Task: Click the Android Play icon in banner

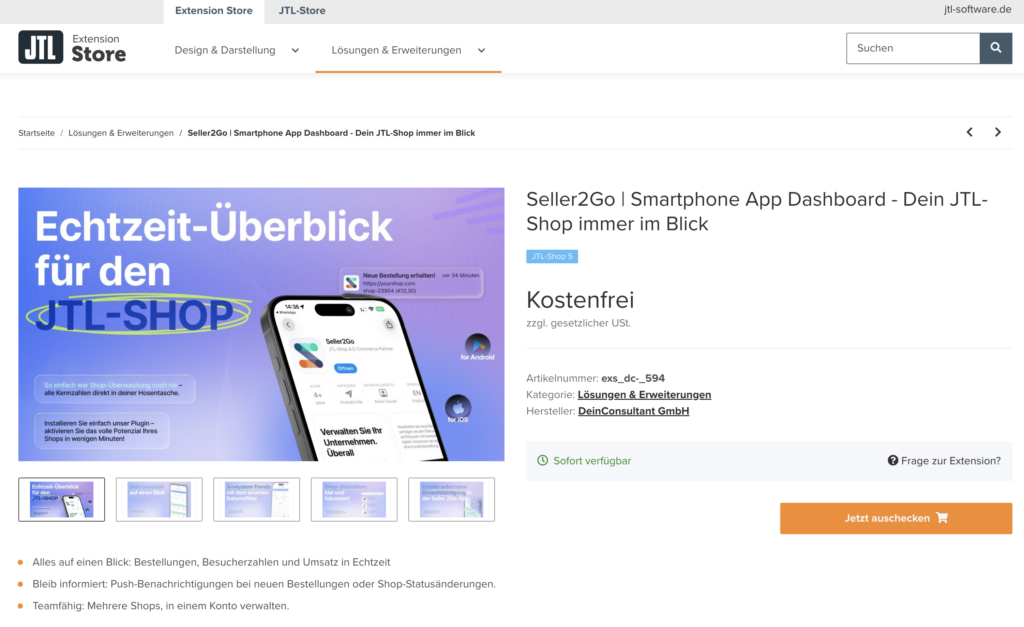Action: tap(477, 344)
